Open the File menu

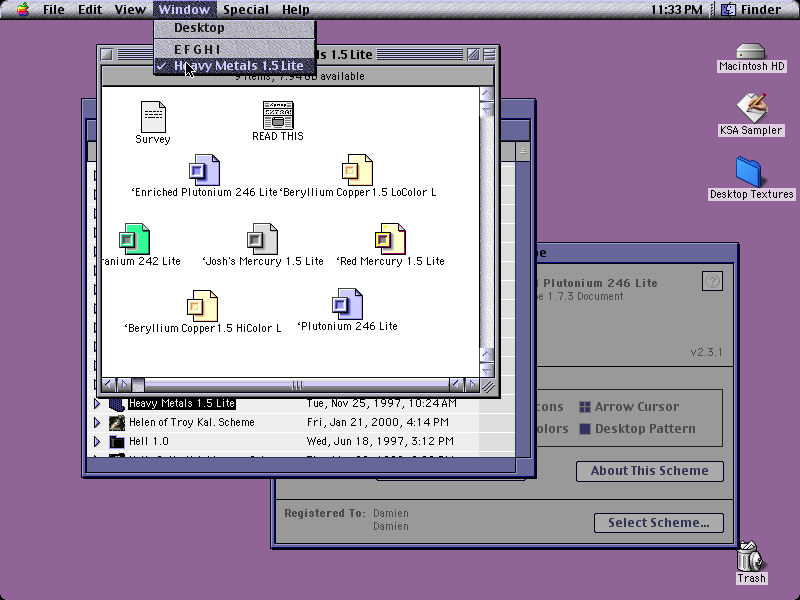point(54,9)
